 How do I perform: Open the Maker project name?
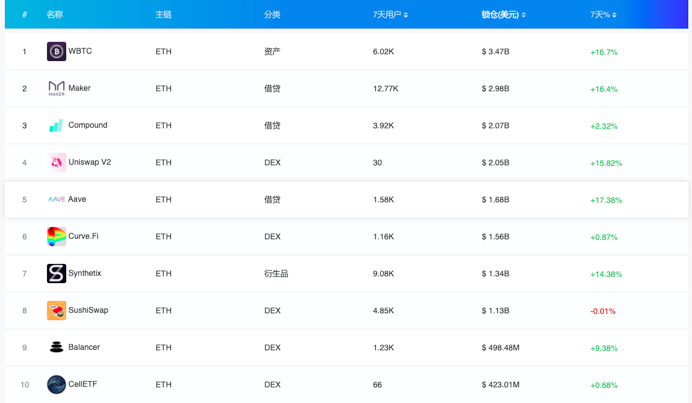pos(79,88)
